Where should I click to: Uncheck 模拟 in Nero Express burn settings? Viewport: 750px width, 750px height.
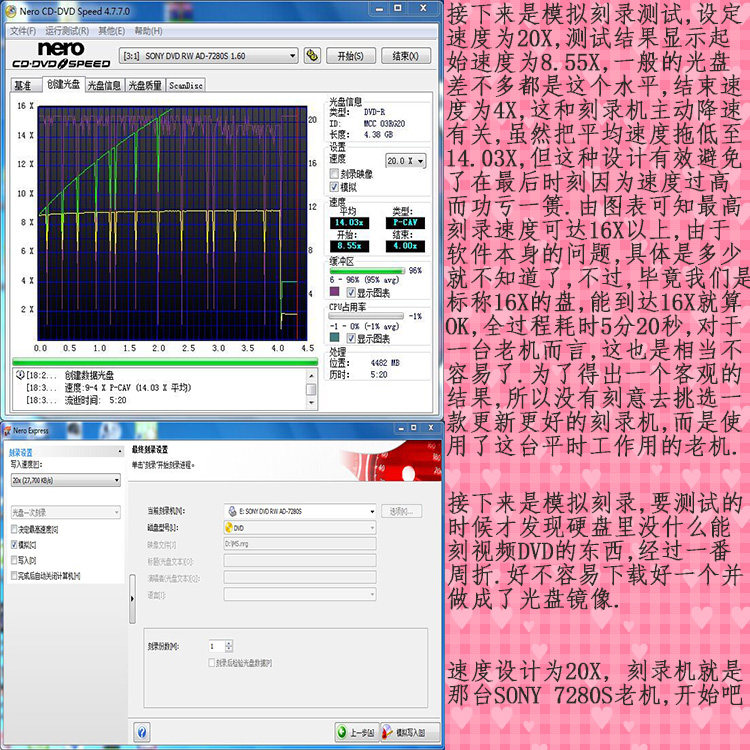tap(14, 544)
